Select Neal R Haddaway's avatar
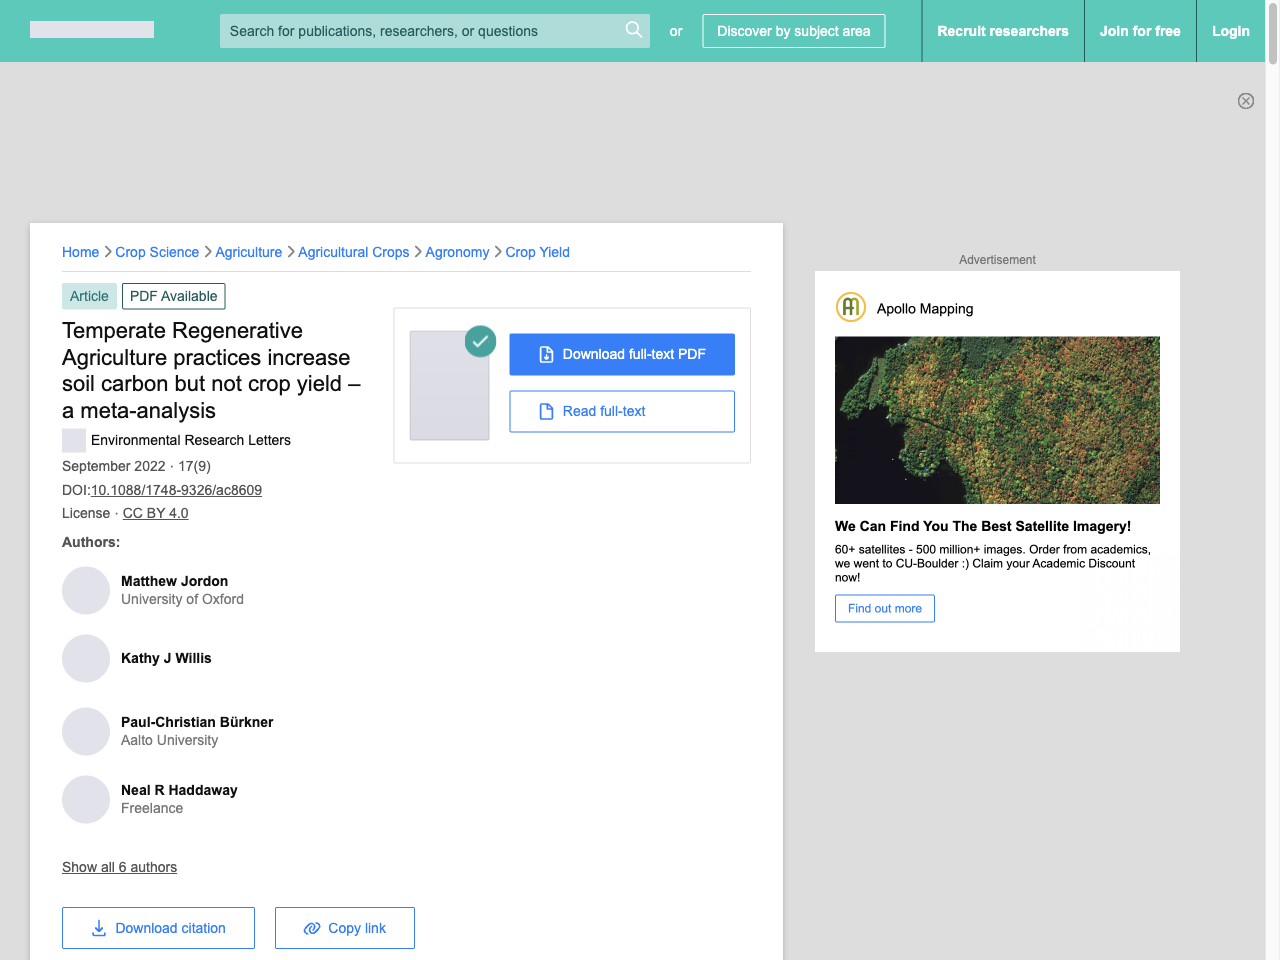Screen dimensions: 1280x960 coord(86,800)
